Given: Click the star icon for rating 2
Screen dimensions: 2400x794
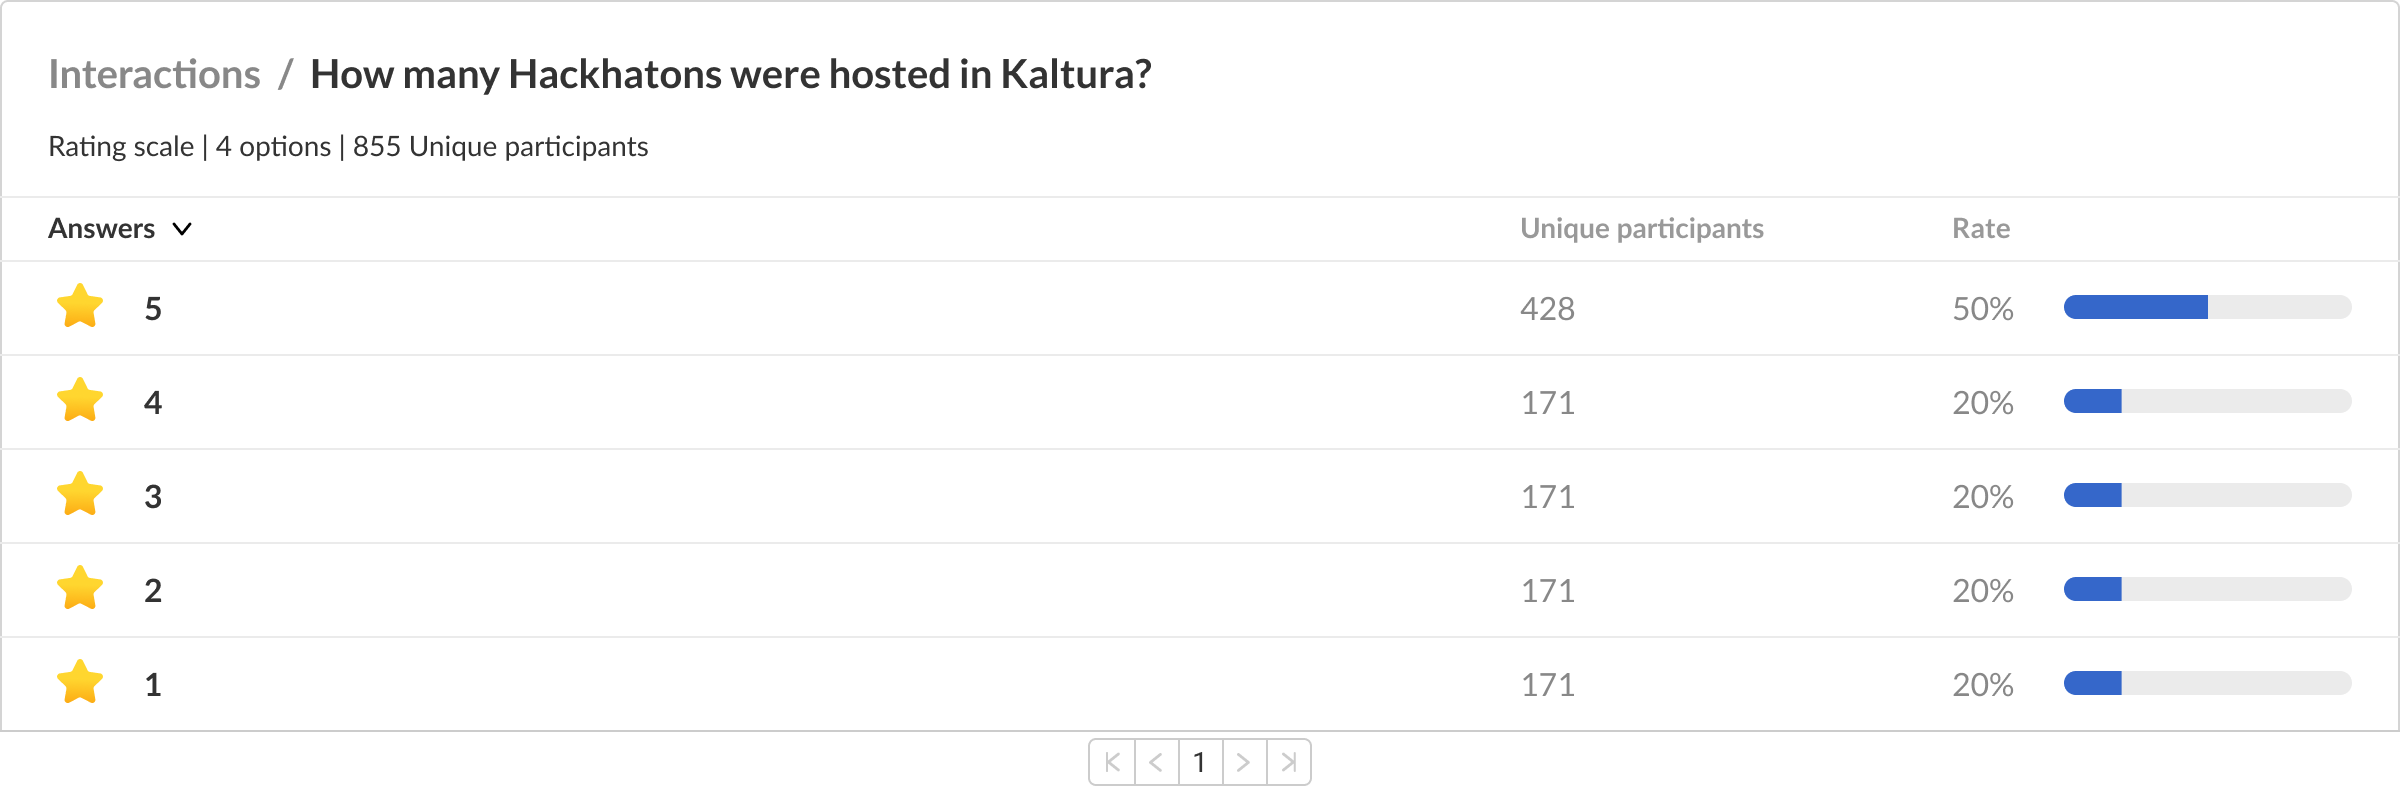Looking at the screenshot, I should 80,589.
